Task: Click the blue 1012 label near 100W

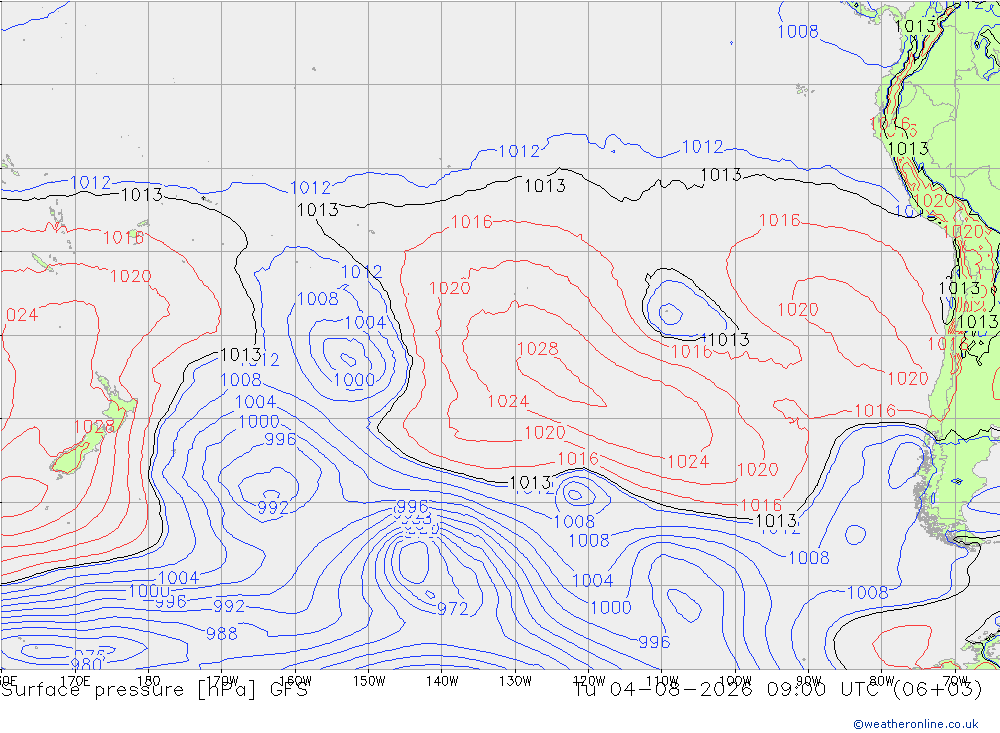Action: point(703,147)
